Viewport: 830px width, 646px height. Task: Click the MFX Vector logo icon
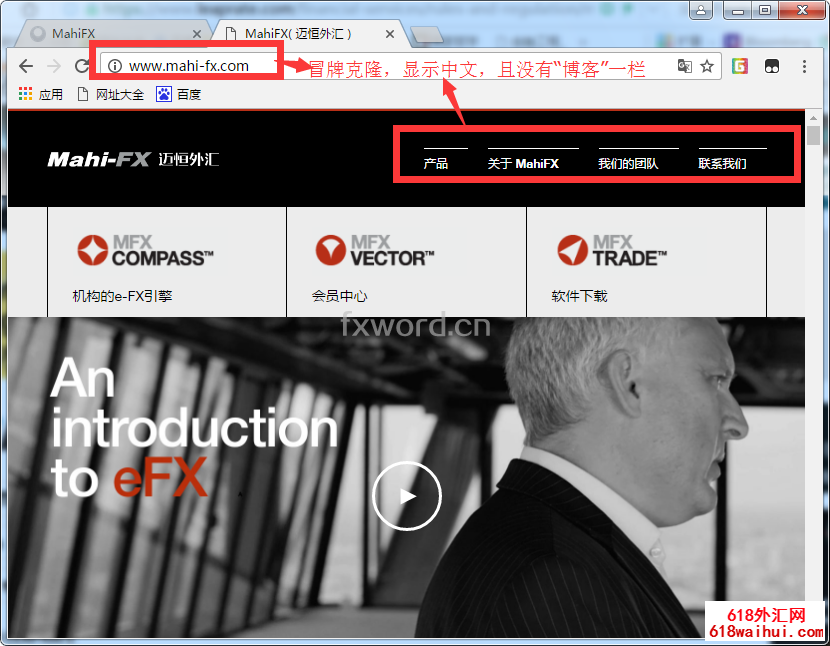click(x=331, y=250)
